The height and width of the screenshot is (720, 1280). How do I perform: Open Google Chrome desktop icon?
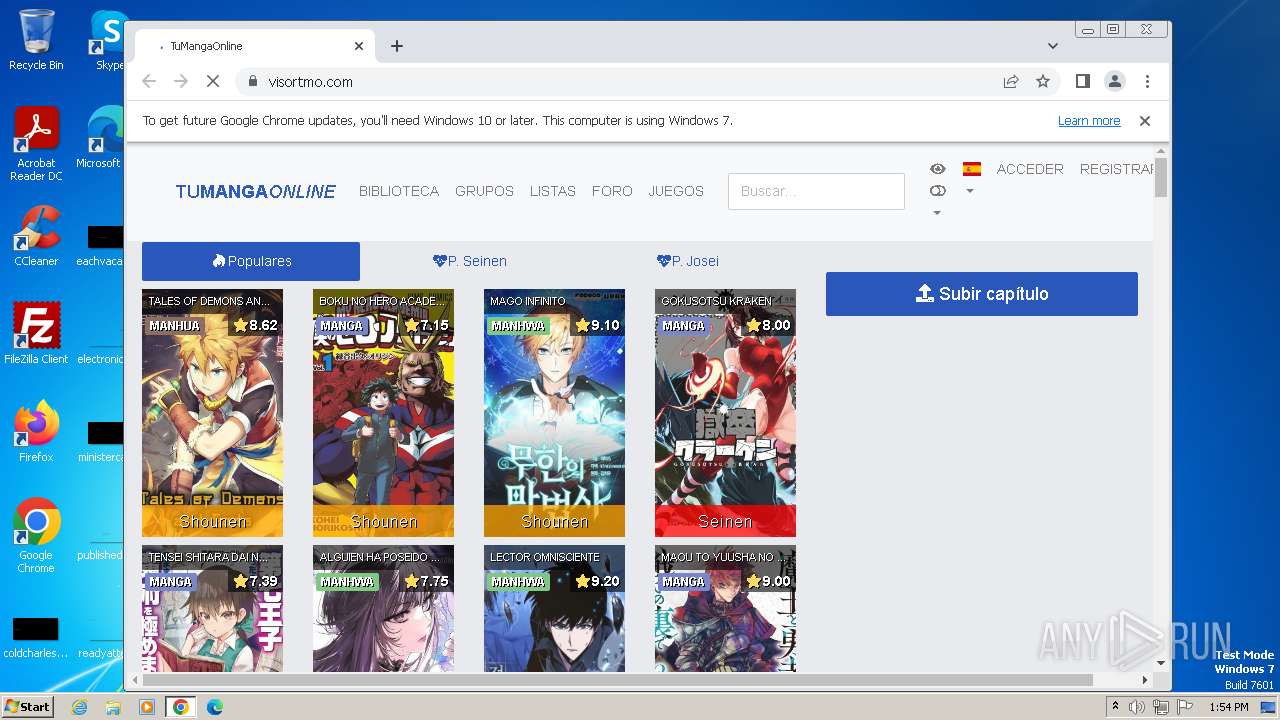[36, 535]
